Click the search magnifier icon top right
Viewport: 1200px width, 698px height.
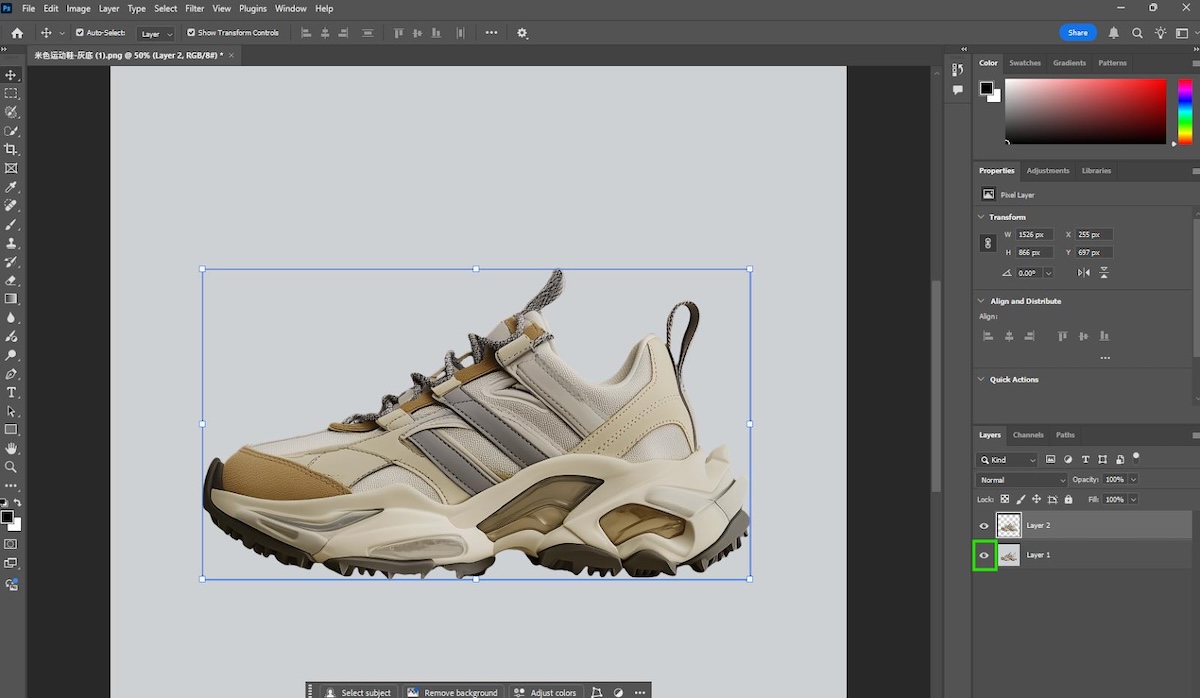point(1137,33)
